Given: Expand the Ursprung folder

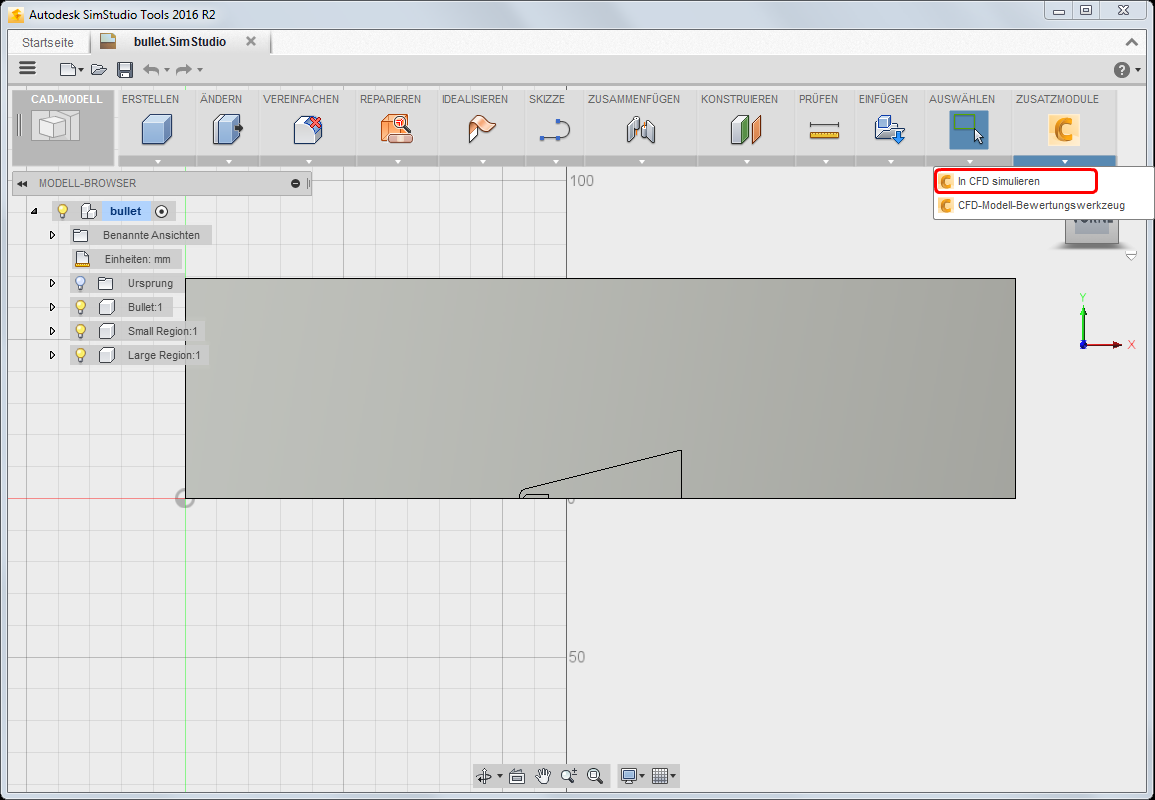Looking at the screenshot, I should pyautogui.click(x=52, y=283).
